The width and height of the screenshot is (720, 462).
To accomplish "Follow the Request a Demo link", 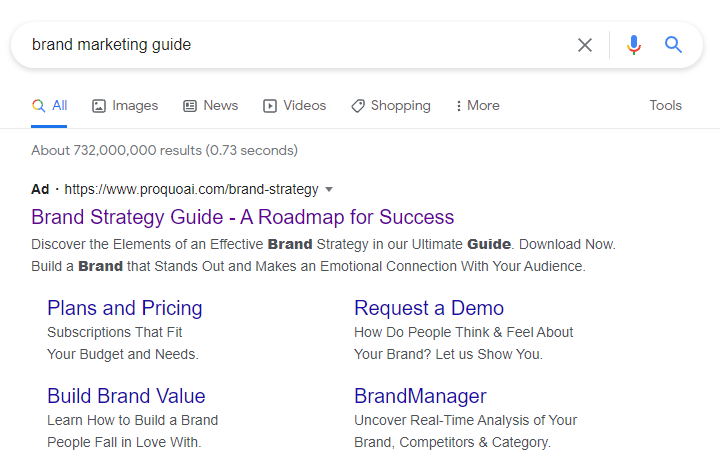I will [428, 308].
